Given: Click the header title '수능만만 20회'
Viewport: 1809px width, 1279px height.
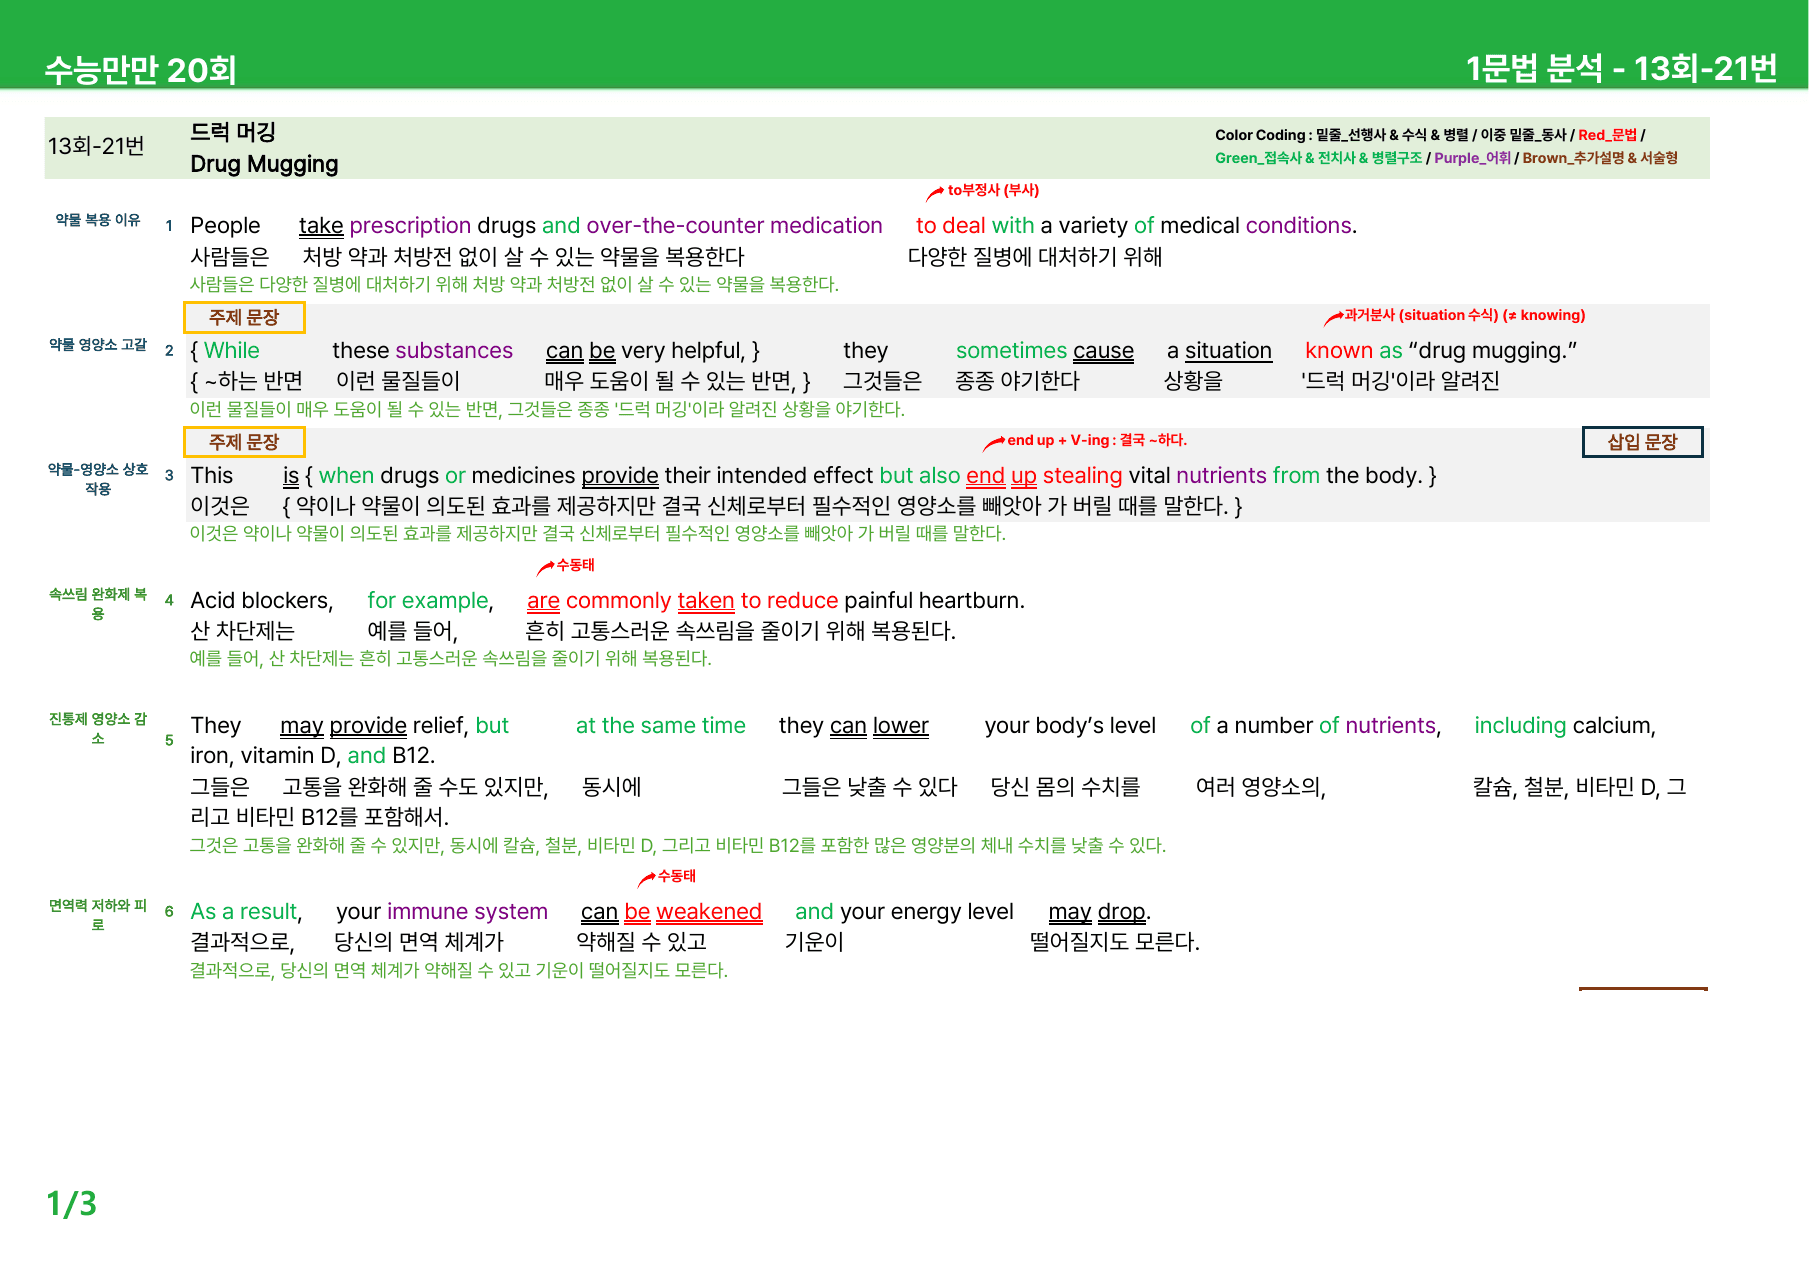Looking at the screenshot, I should 141,70.
